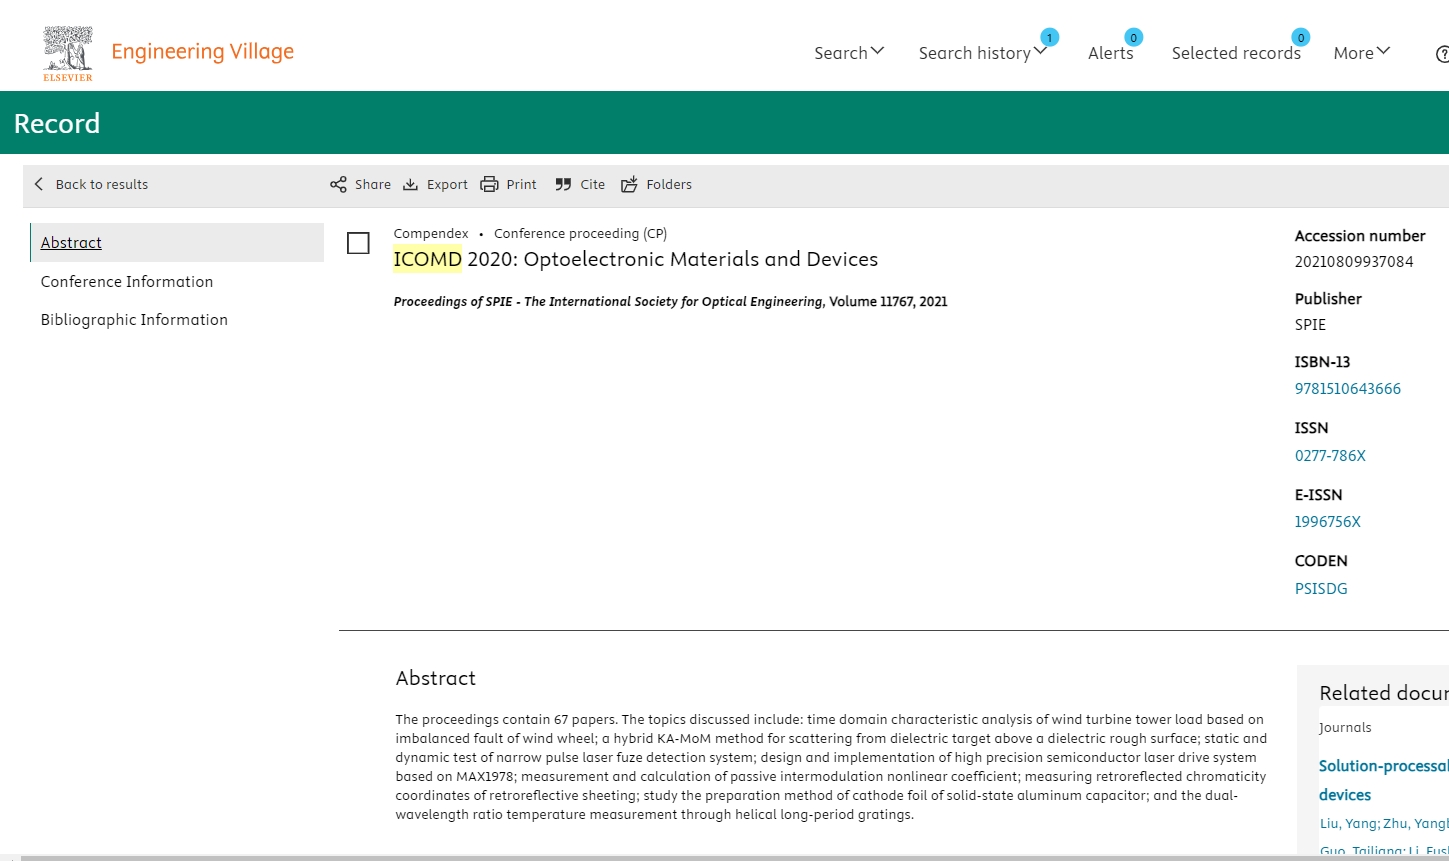
Task: Jump to Conference Information section
Action: point(127,282)
